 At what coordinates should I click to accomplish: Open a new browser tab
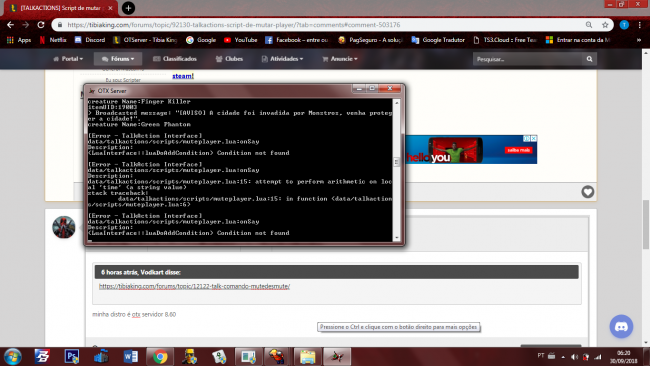pos(128,8)
